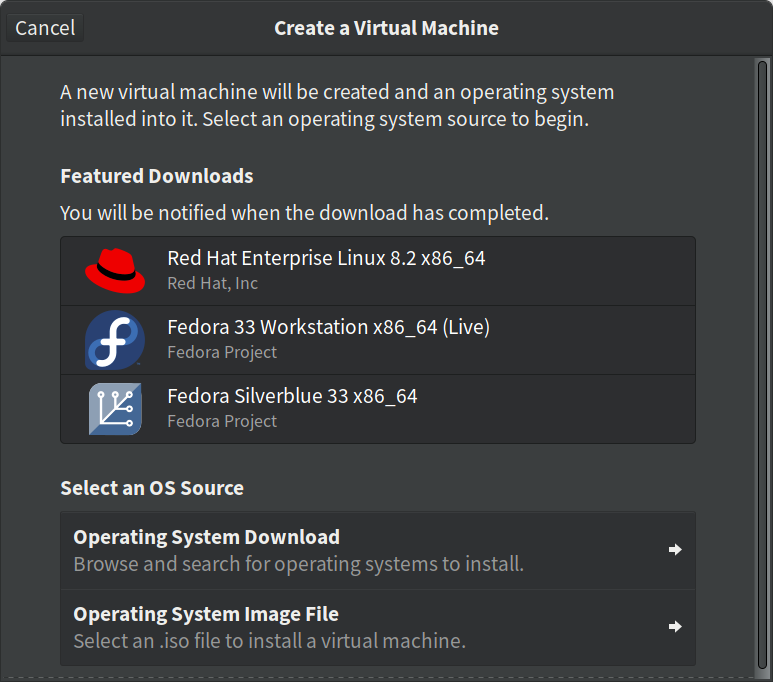This screenshot has width=773, height=682.
Task: Click "Fedora Project" under Fedora Silverblue
Action: pyautogui.click(x=222, y=421)
